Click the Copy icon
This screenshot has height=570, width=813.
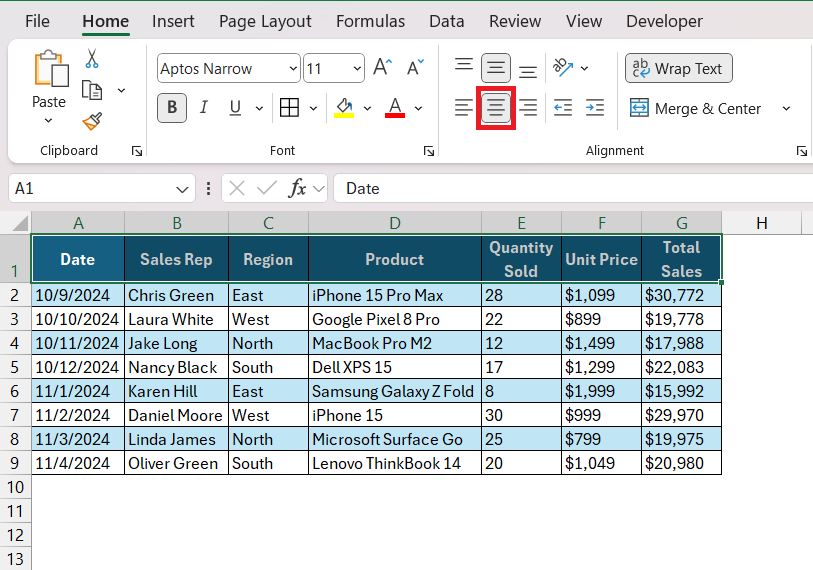[x=92, y=90]
